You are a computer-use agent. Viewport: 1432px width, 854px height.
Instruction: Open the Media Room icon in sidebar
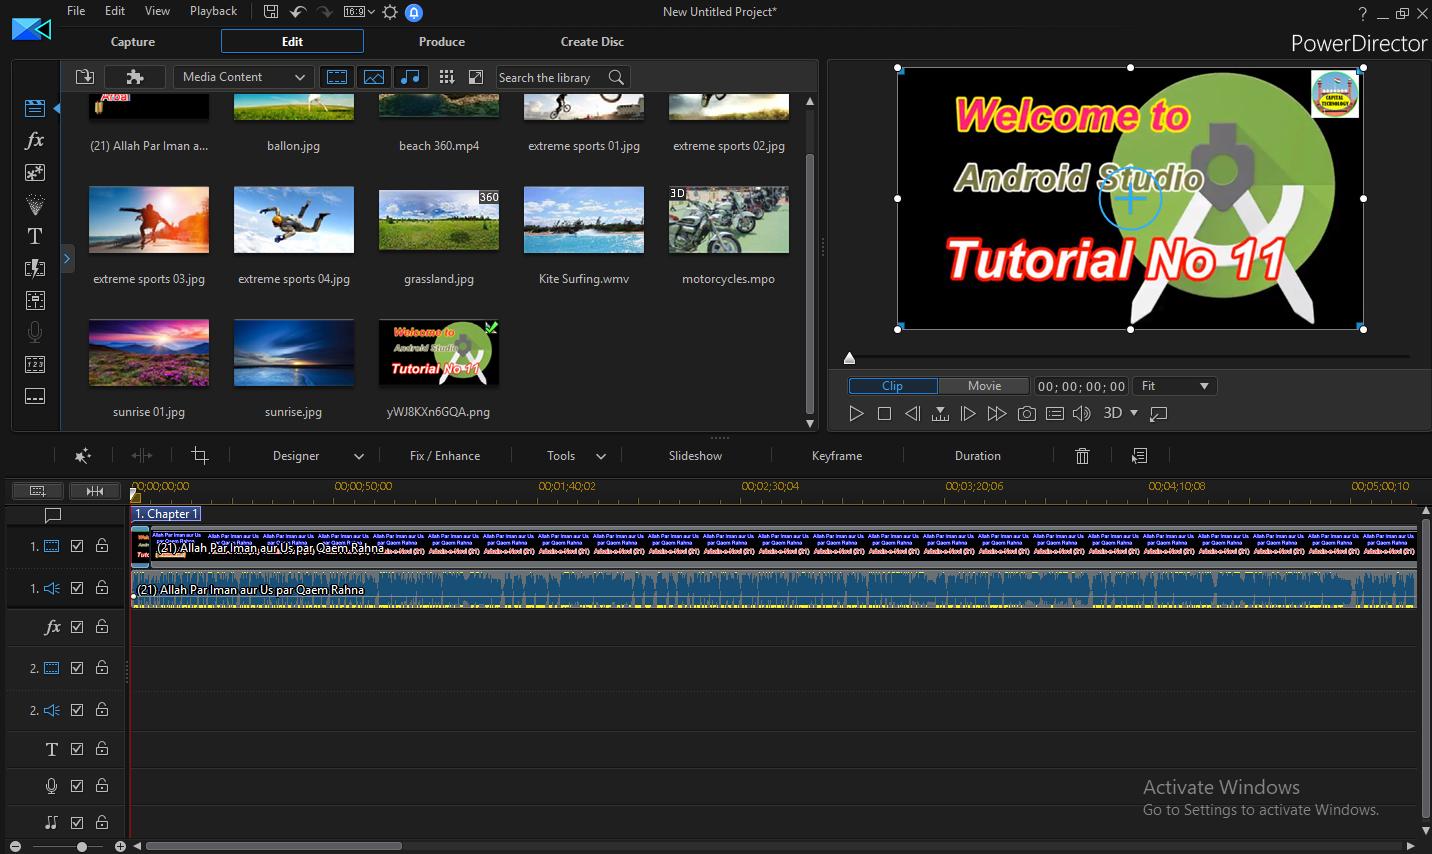point(35,108)
